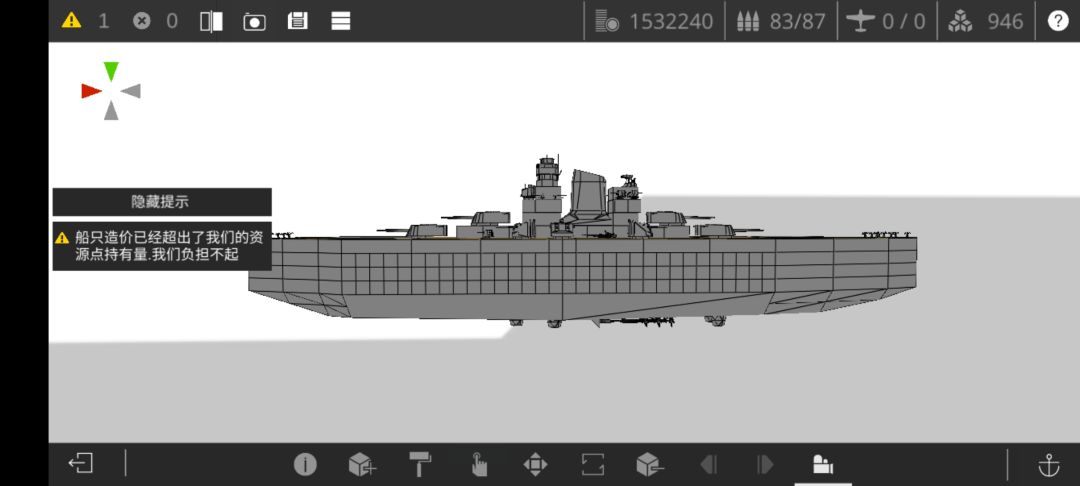
Task: Click the green arrow on view orientation gizmo
Action: pyautogui.click(x=112, y=72)
